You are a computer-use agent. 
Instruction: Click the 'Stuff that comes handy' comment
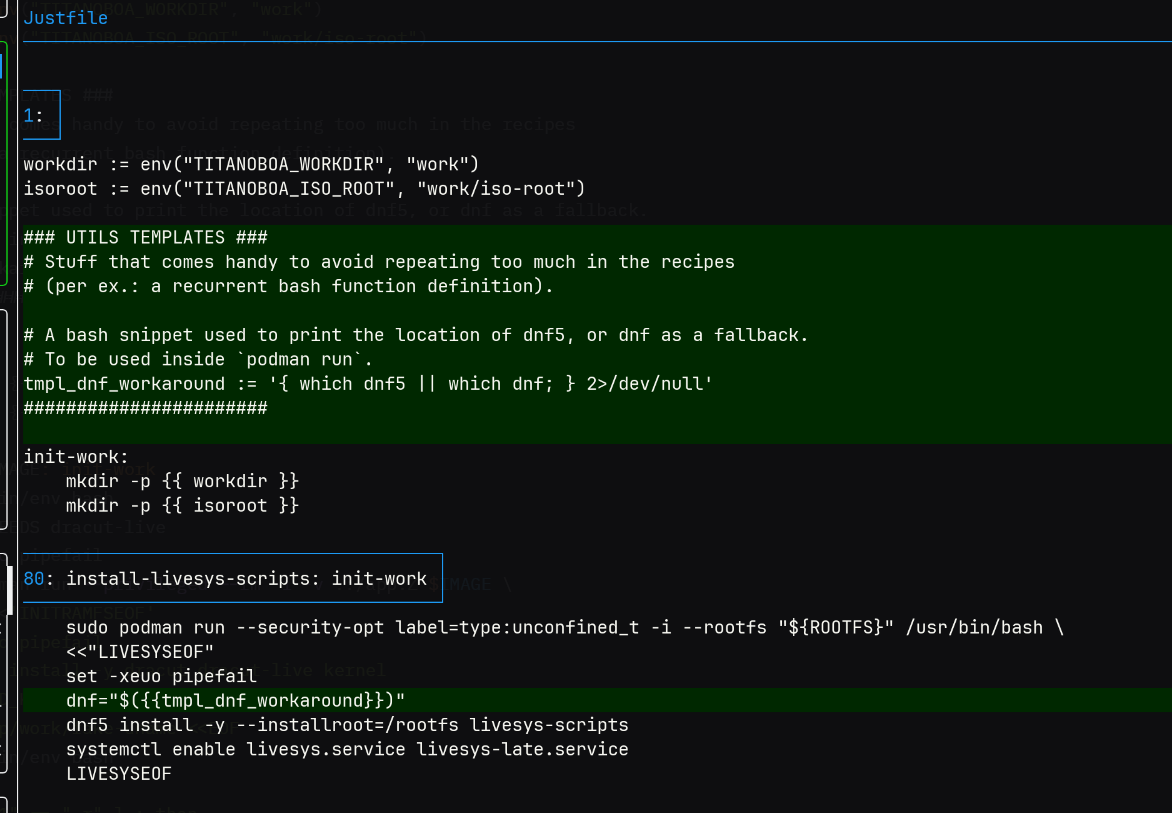tap(379, 262)
